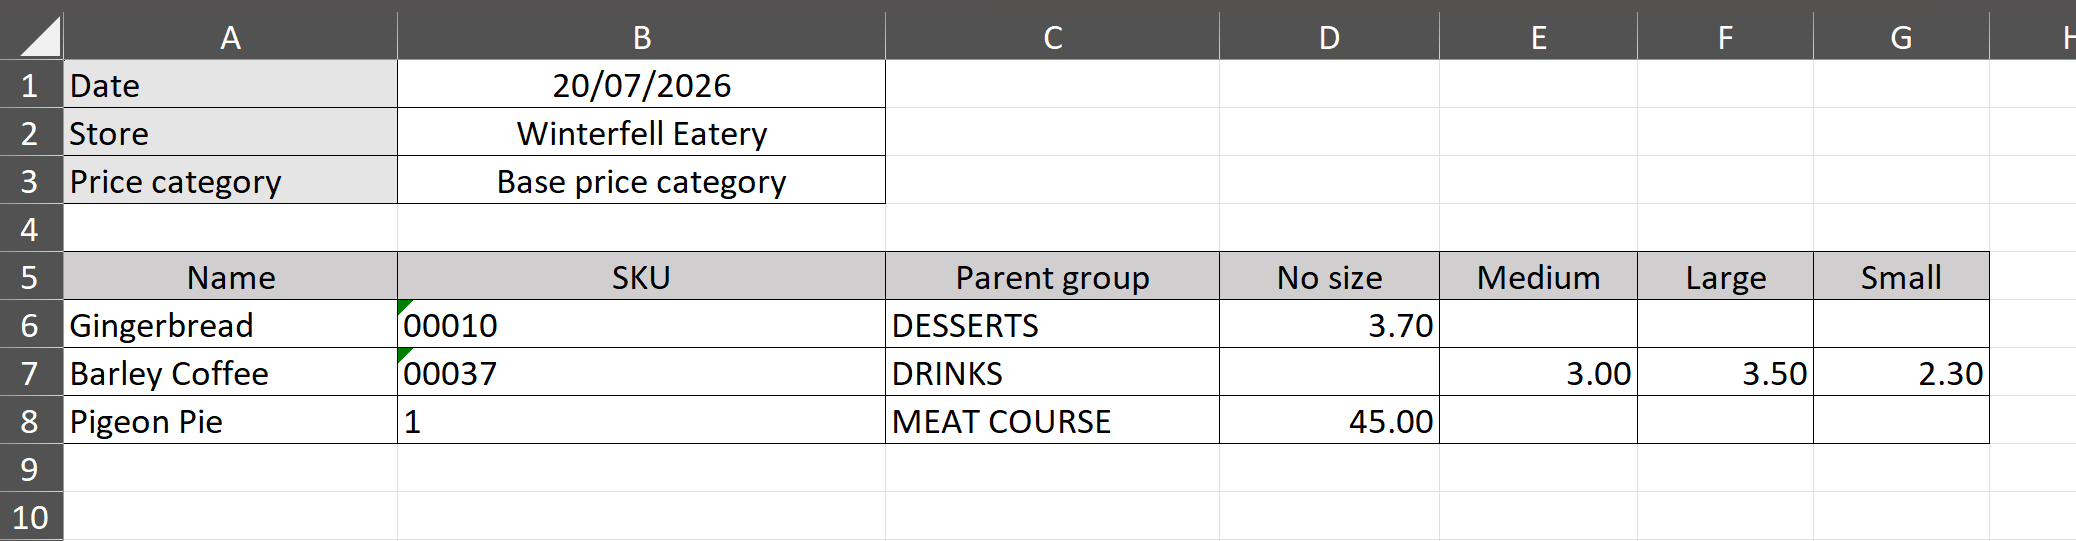Click the Parent group header cell

[x=1052, y=276]
